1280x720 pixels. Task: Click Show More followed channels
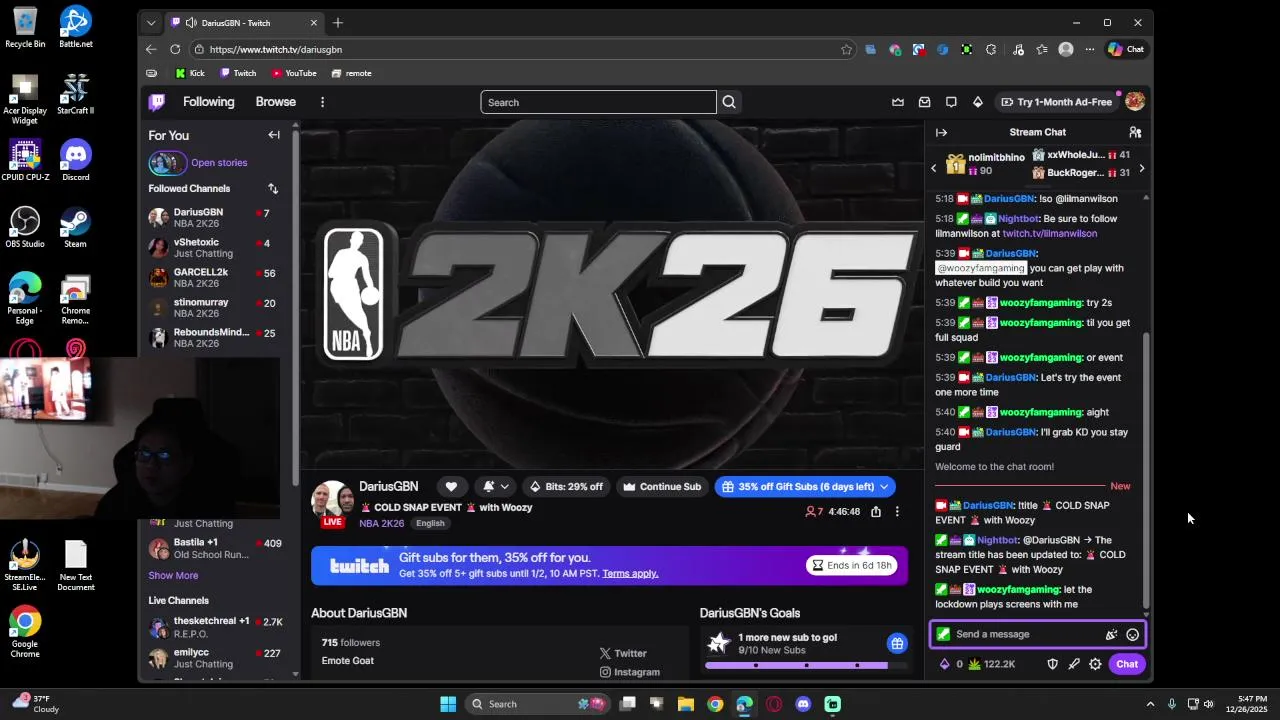173,576
